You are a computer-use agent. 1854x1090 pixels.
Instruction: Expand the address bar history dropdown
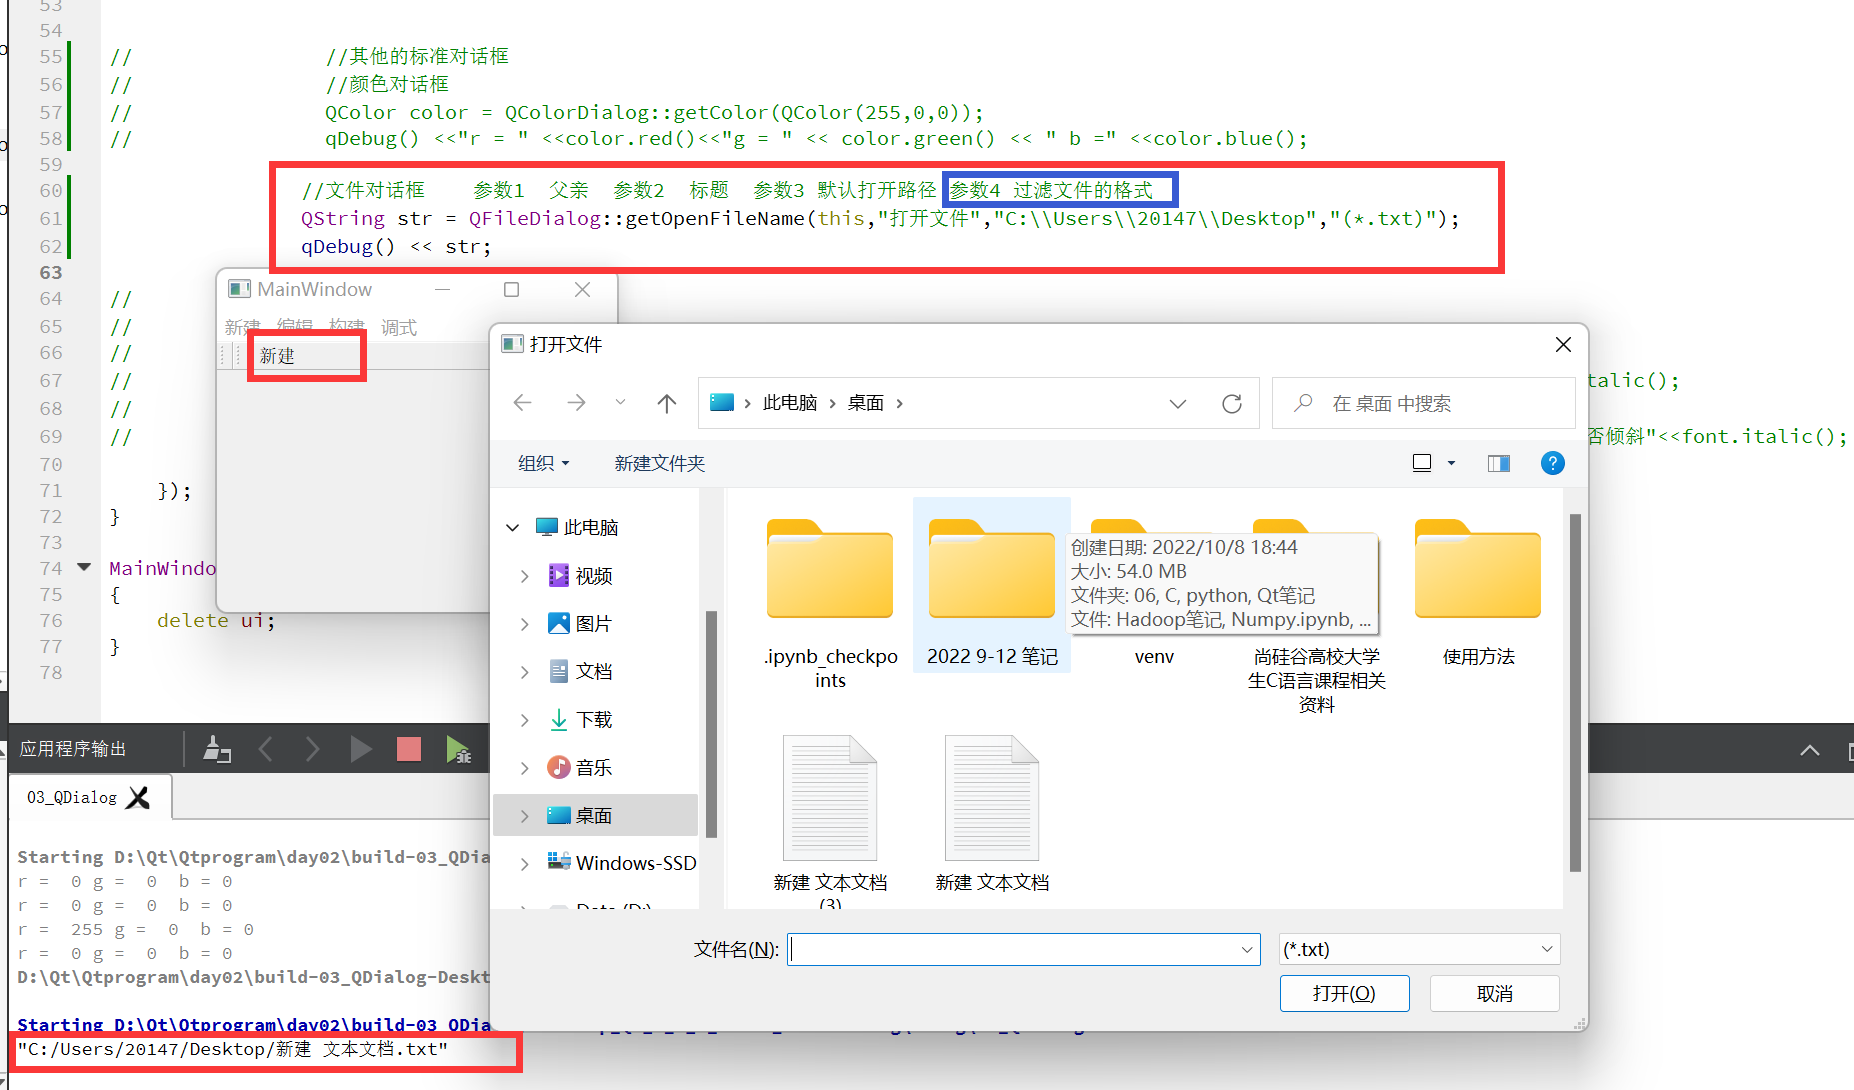tap(1178, 403)
